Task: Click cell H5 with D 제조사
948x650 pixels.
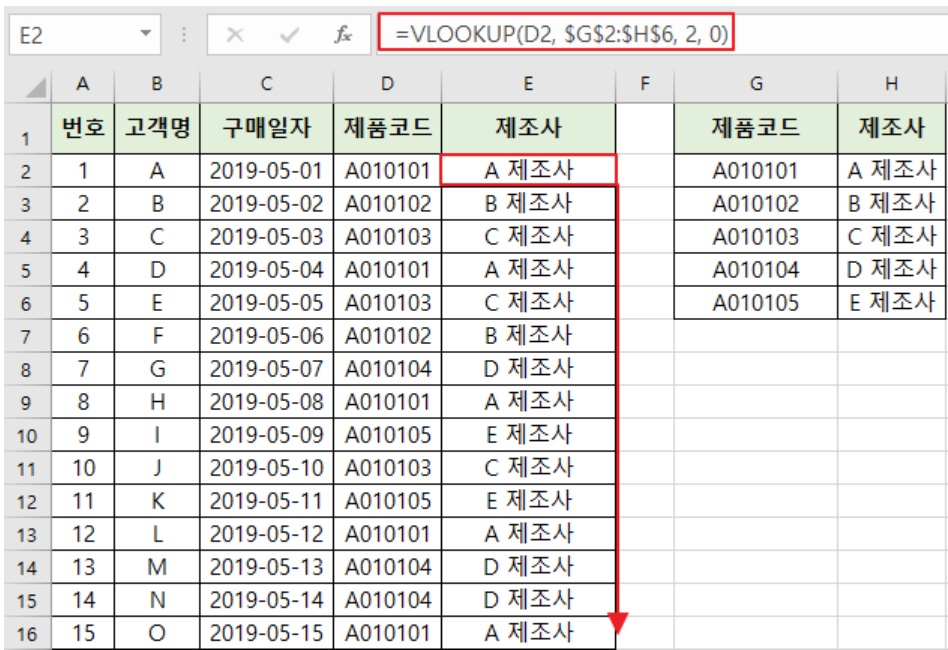Action: pos(892,270)
